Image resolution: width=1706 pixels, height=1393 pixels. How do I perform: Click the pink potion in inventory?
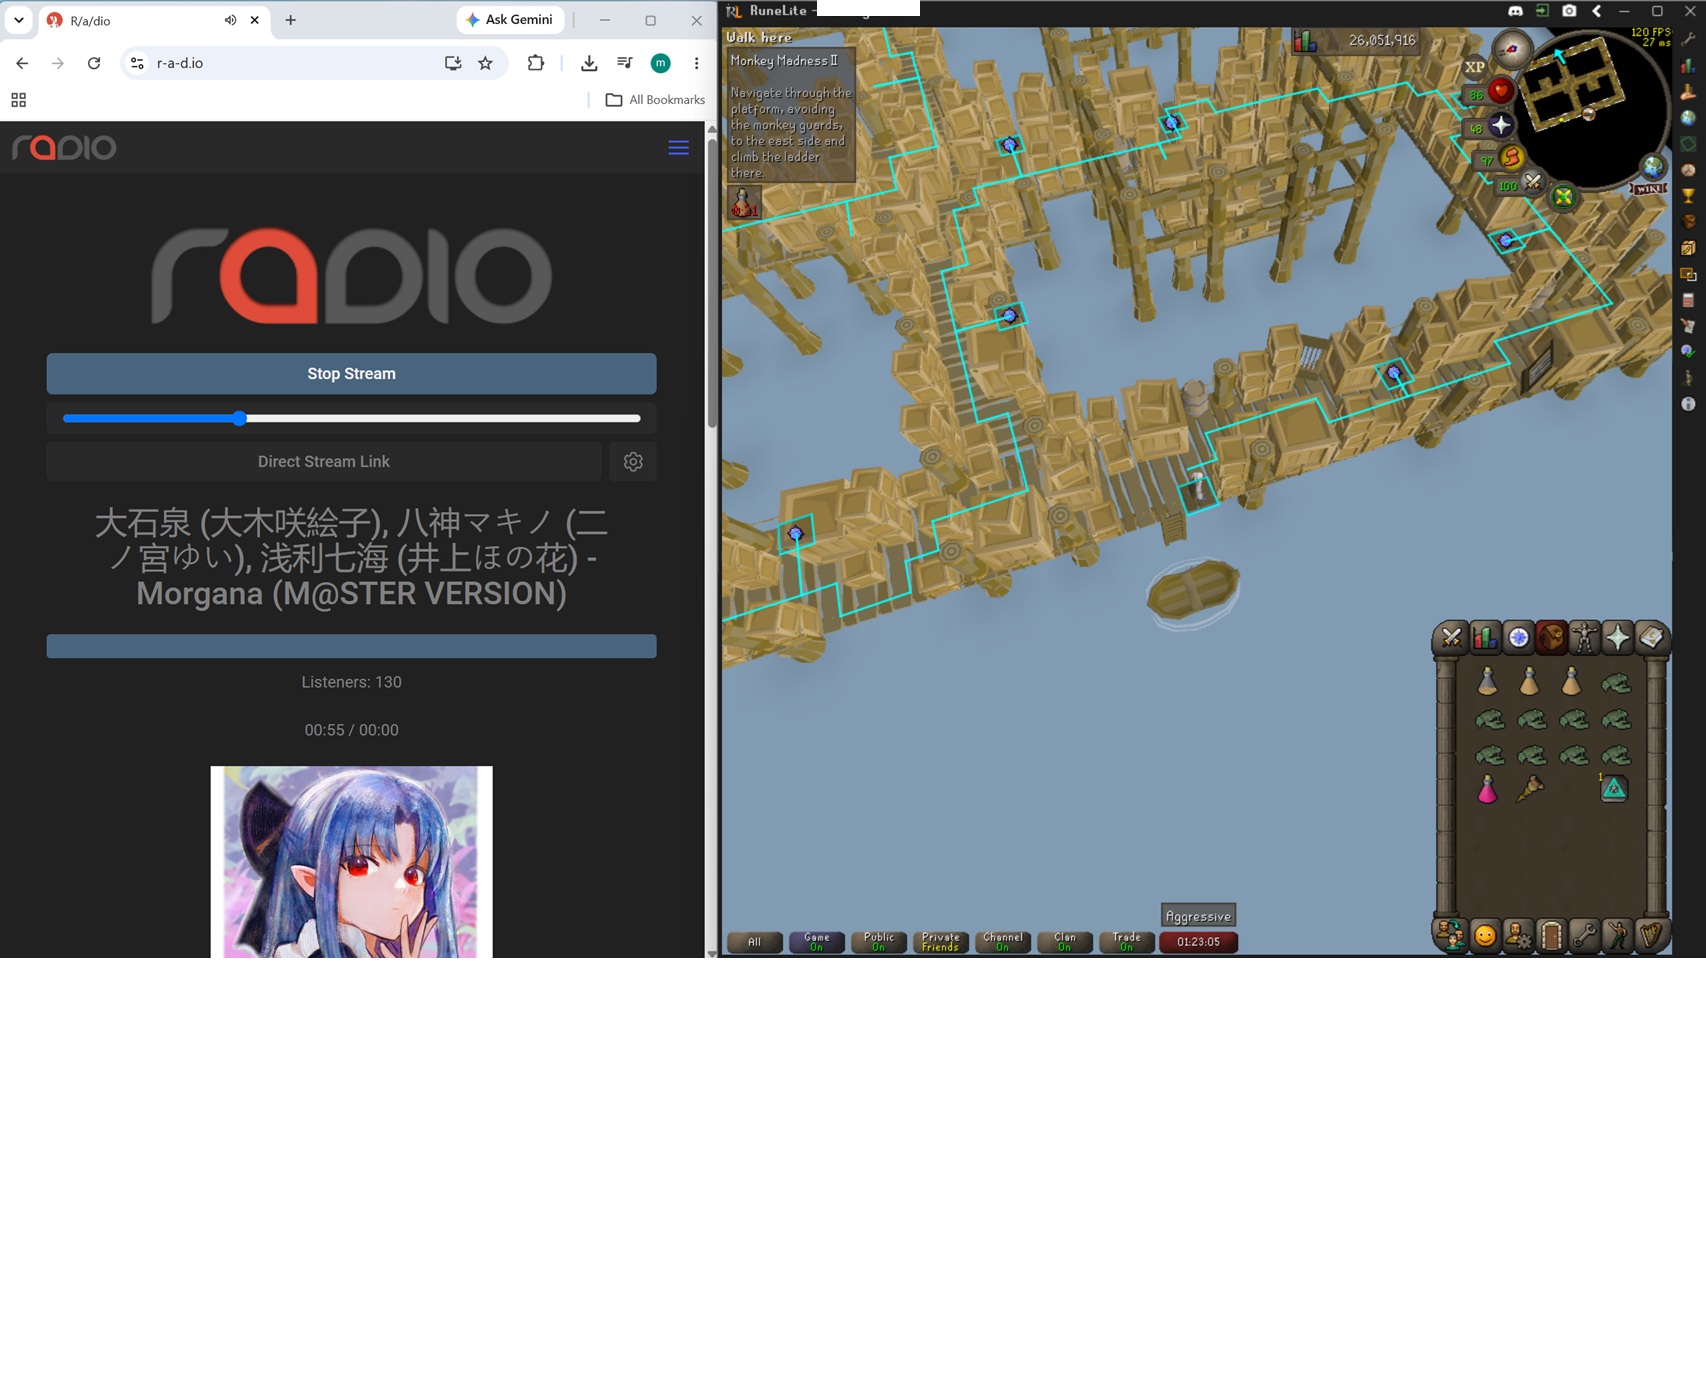point(1488,790)
